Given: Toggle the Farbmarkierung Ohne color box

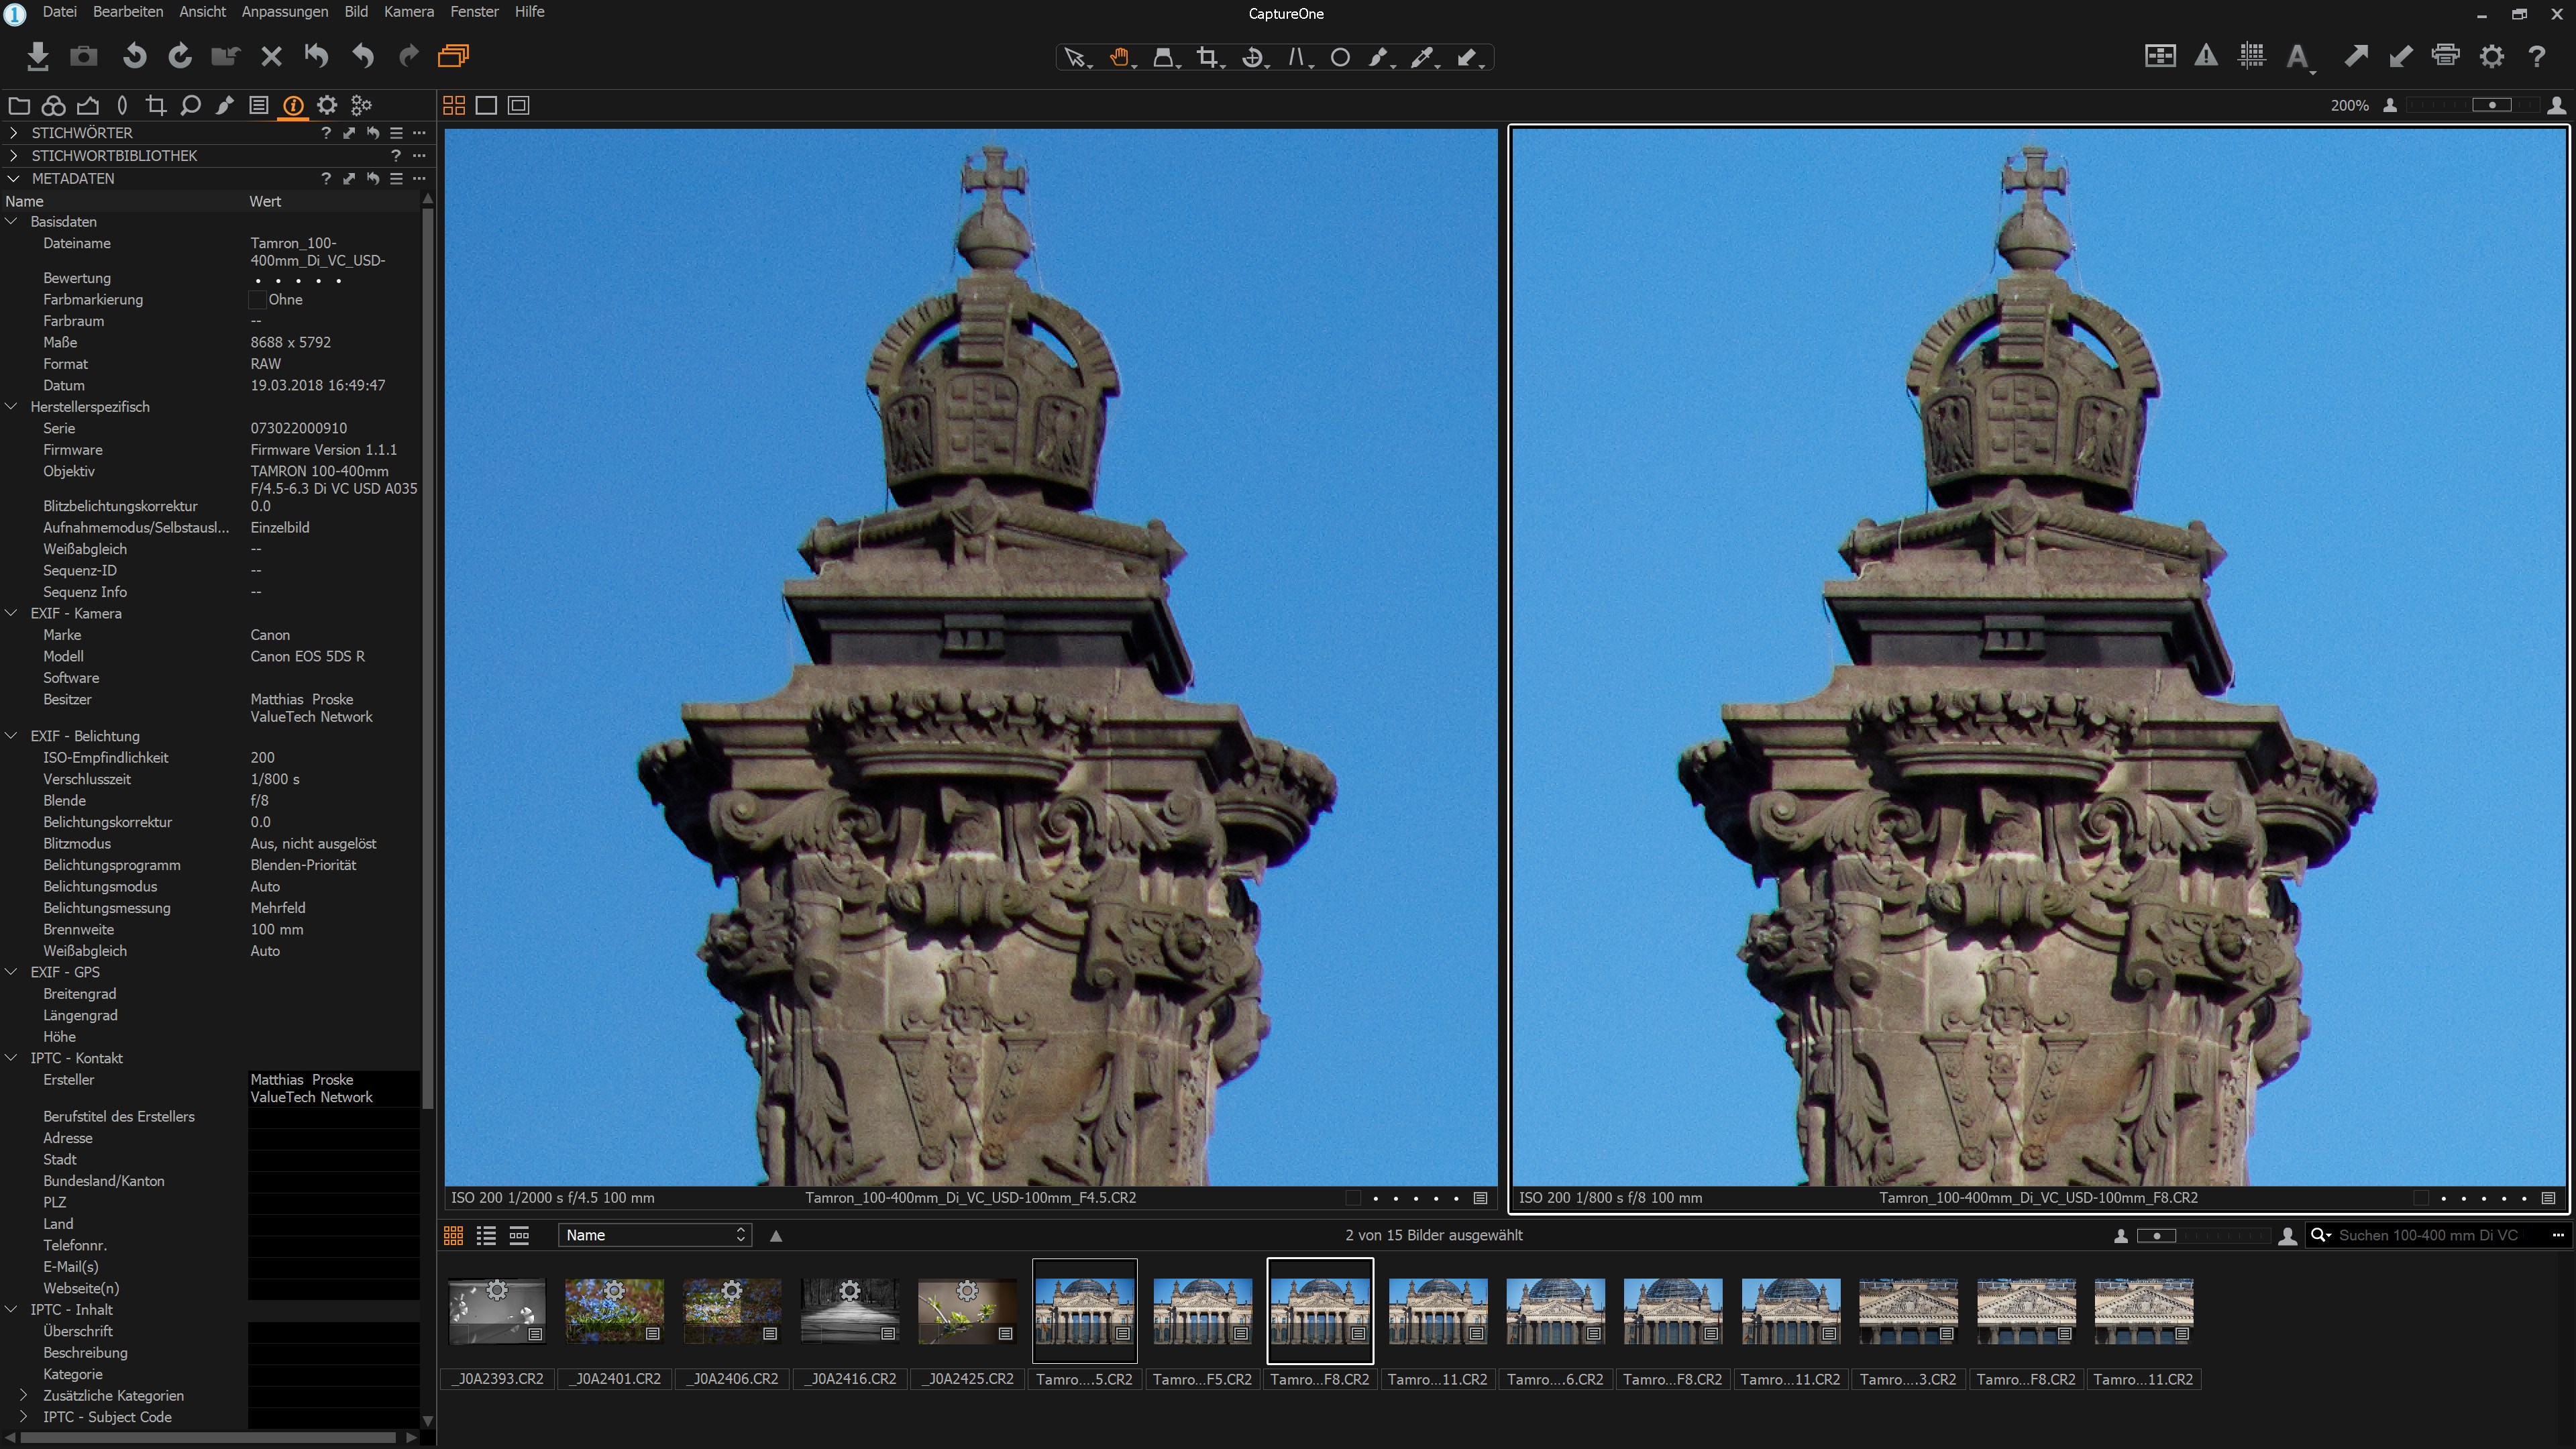Looking at the screenshot, I should click(257, 300).
